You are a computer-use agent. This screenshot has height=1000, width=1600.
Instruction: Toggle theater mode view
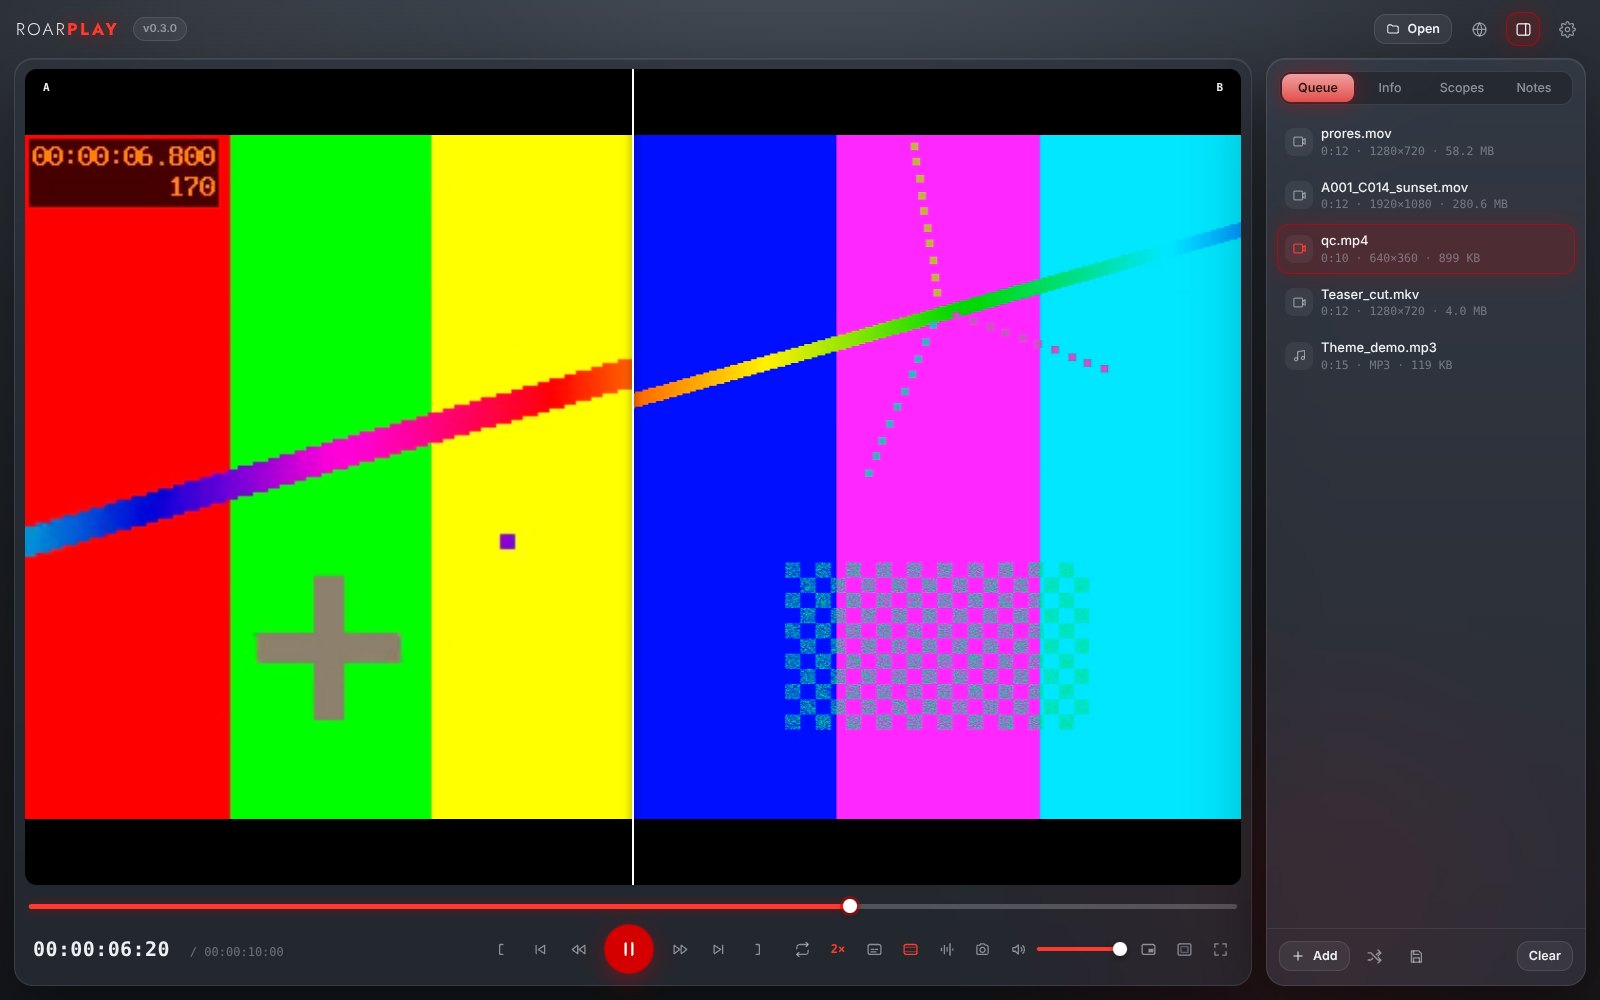(1184, 949)
